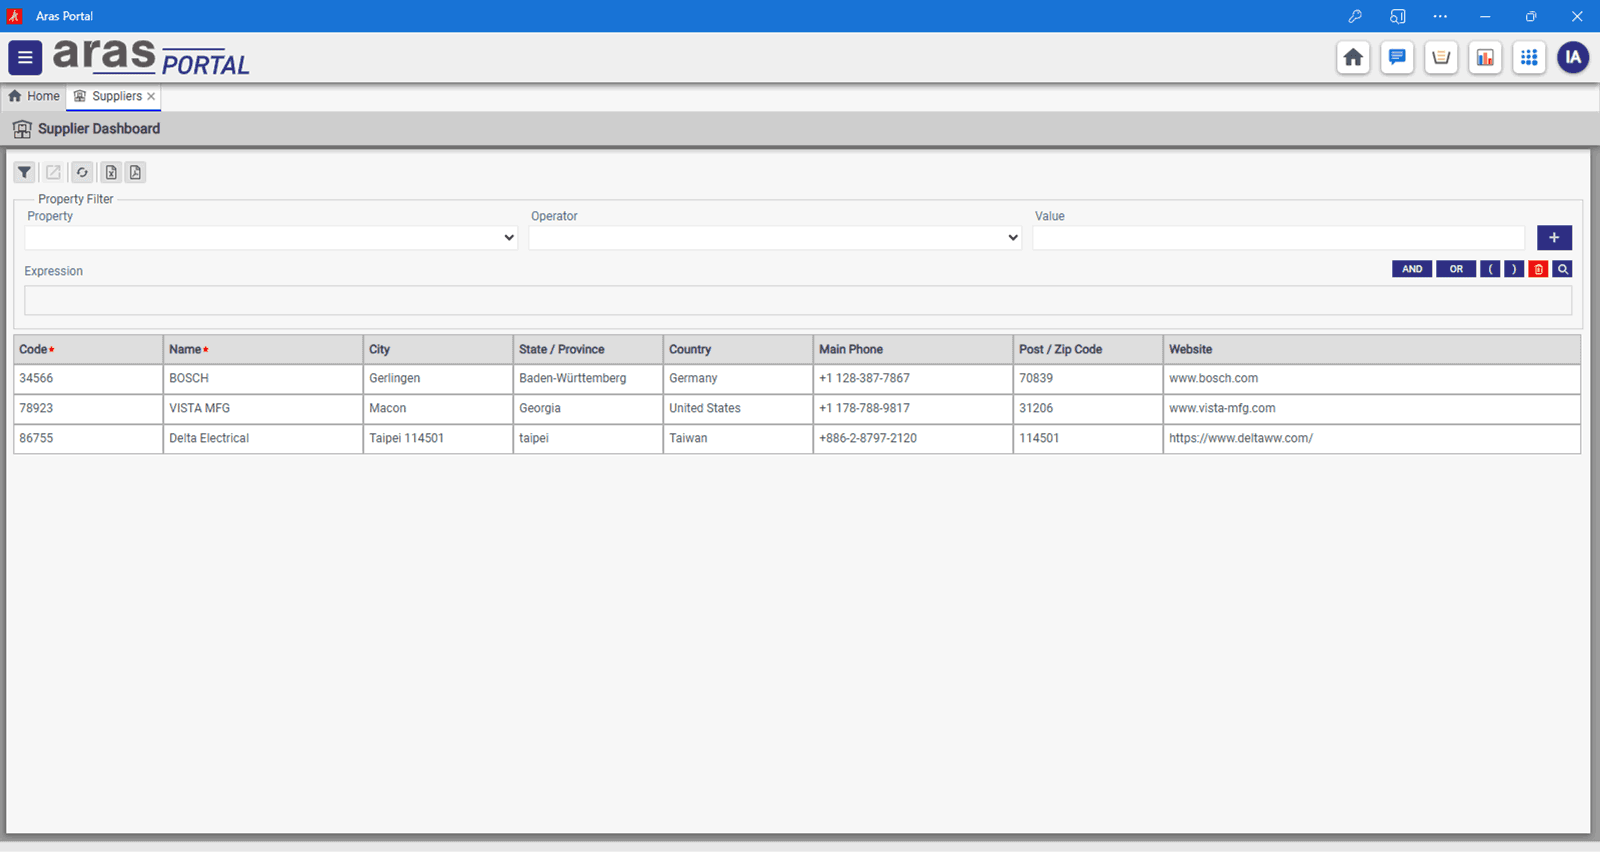Export suppliers to PDF
Image resolution: width=1600 pixels, height=852 pixels.
click(135, 172)
